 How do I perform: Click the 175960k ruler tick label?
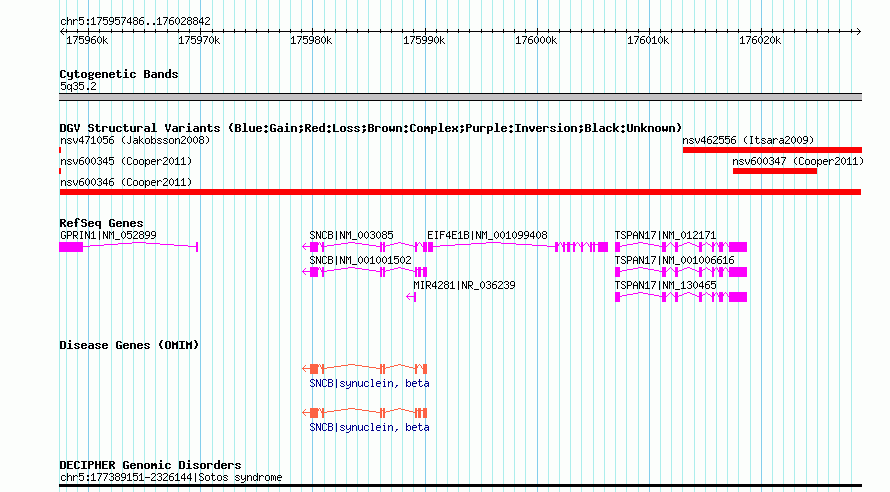pos(87,40)
